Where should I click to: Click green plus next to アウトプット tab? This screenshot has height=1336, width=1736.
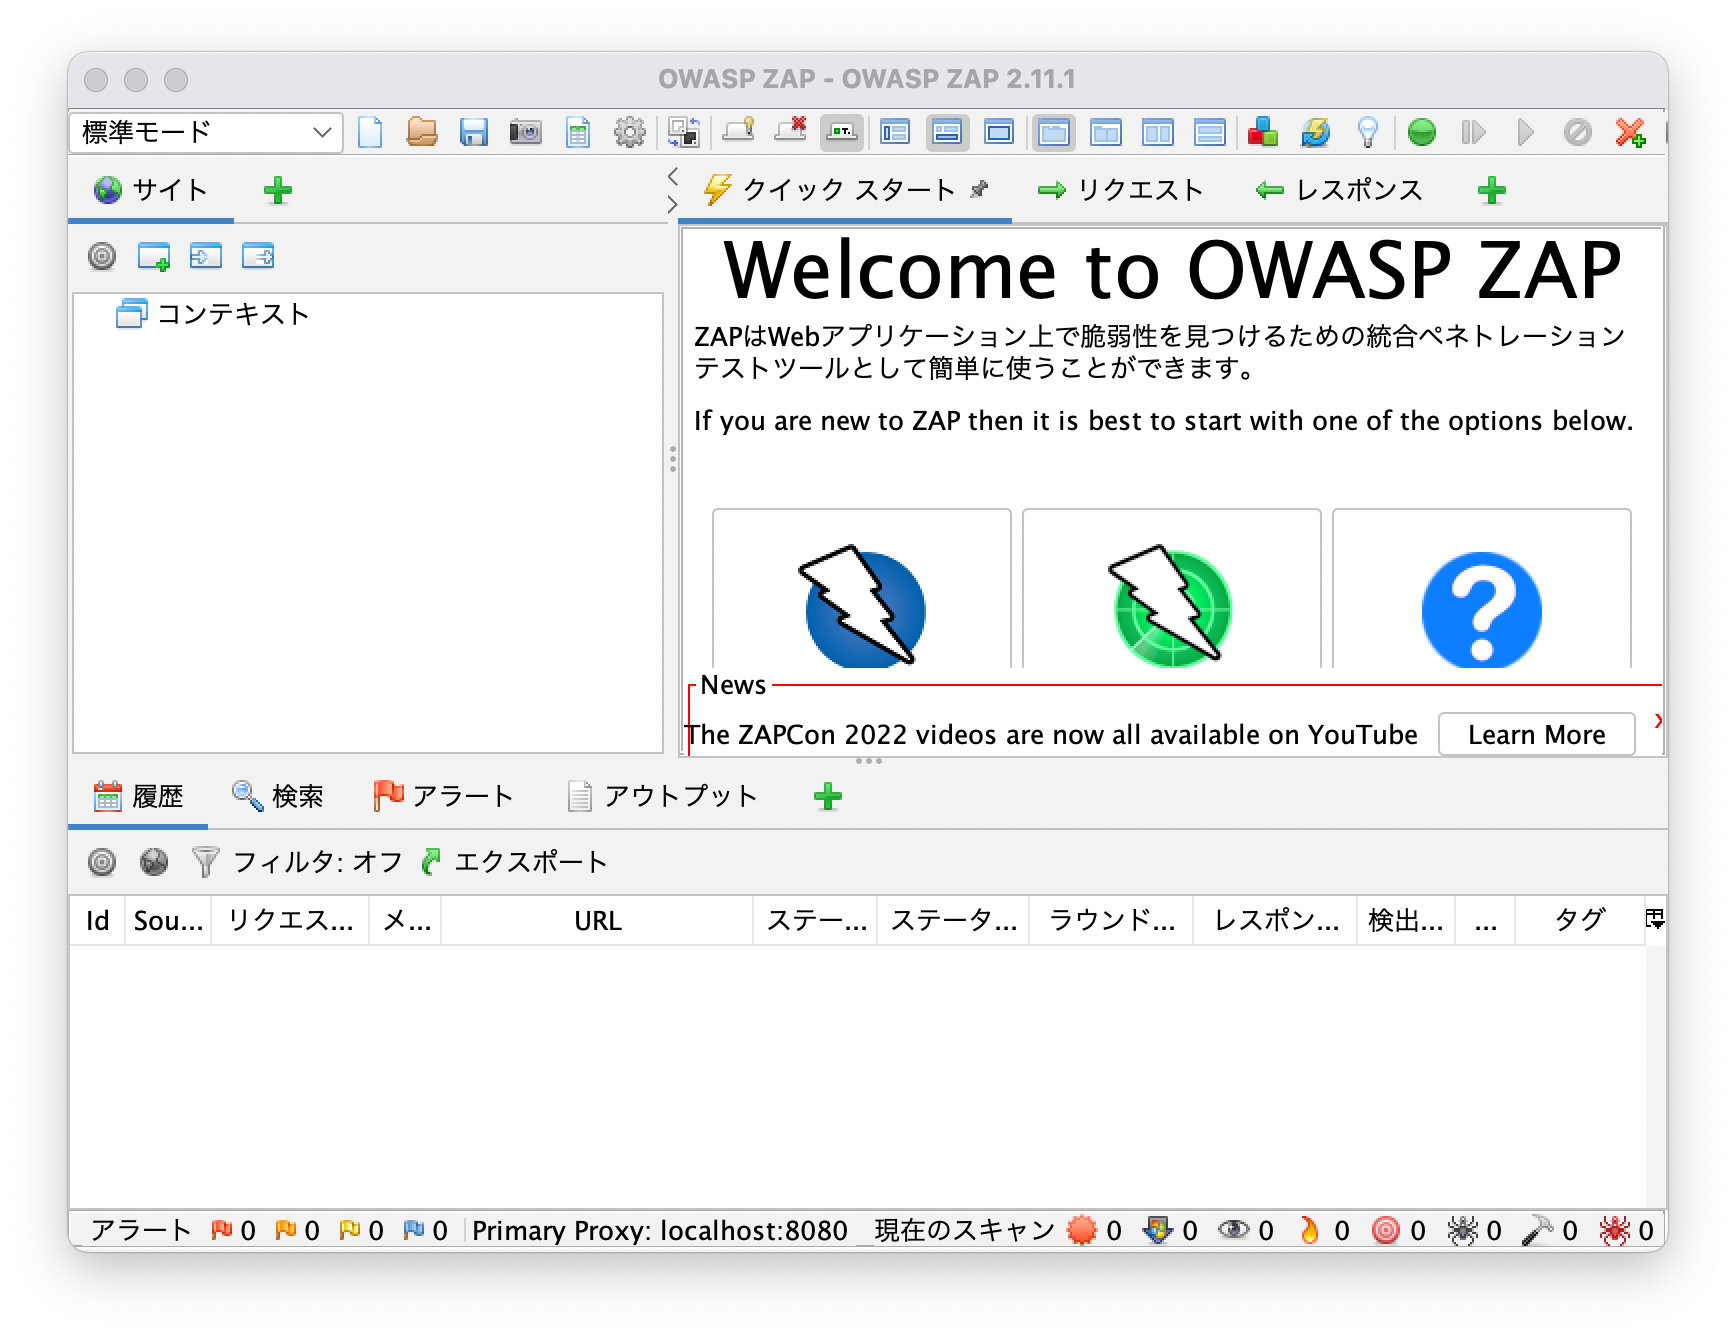pyautogui.click(x=828, y=797)
